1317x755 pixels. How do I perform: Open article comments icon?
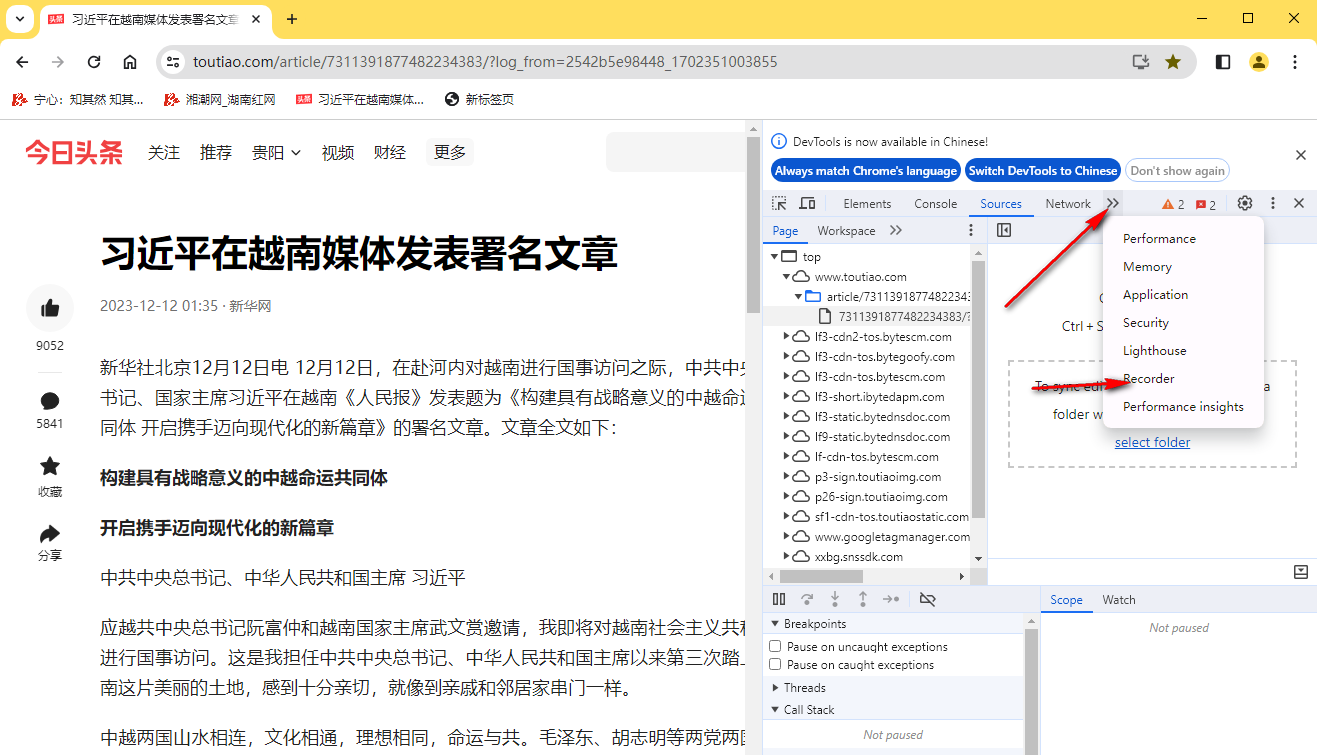[50, 401]
